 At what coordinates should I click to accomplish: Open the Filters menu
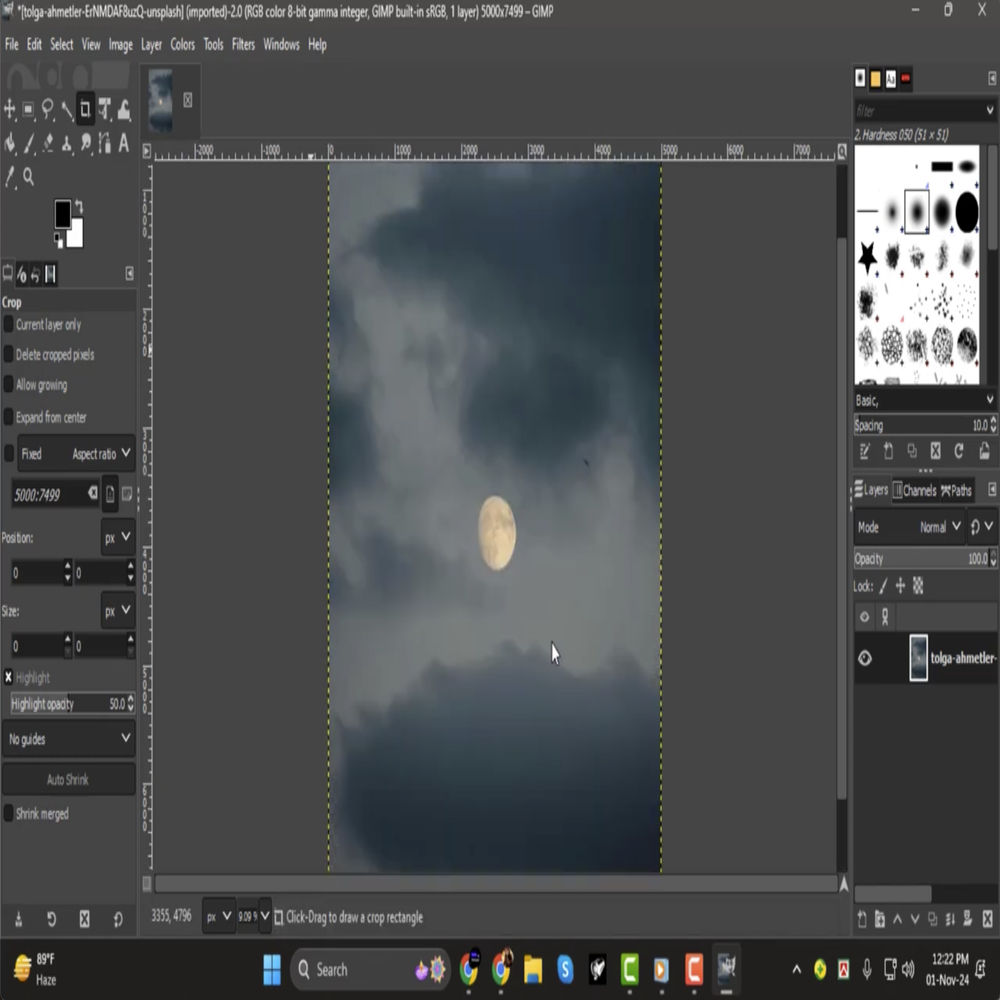[243, 45]
